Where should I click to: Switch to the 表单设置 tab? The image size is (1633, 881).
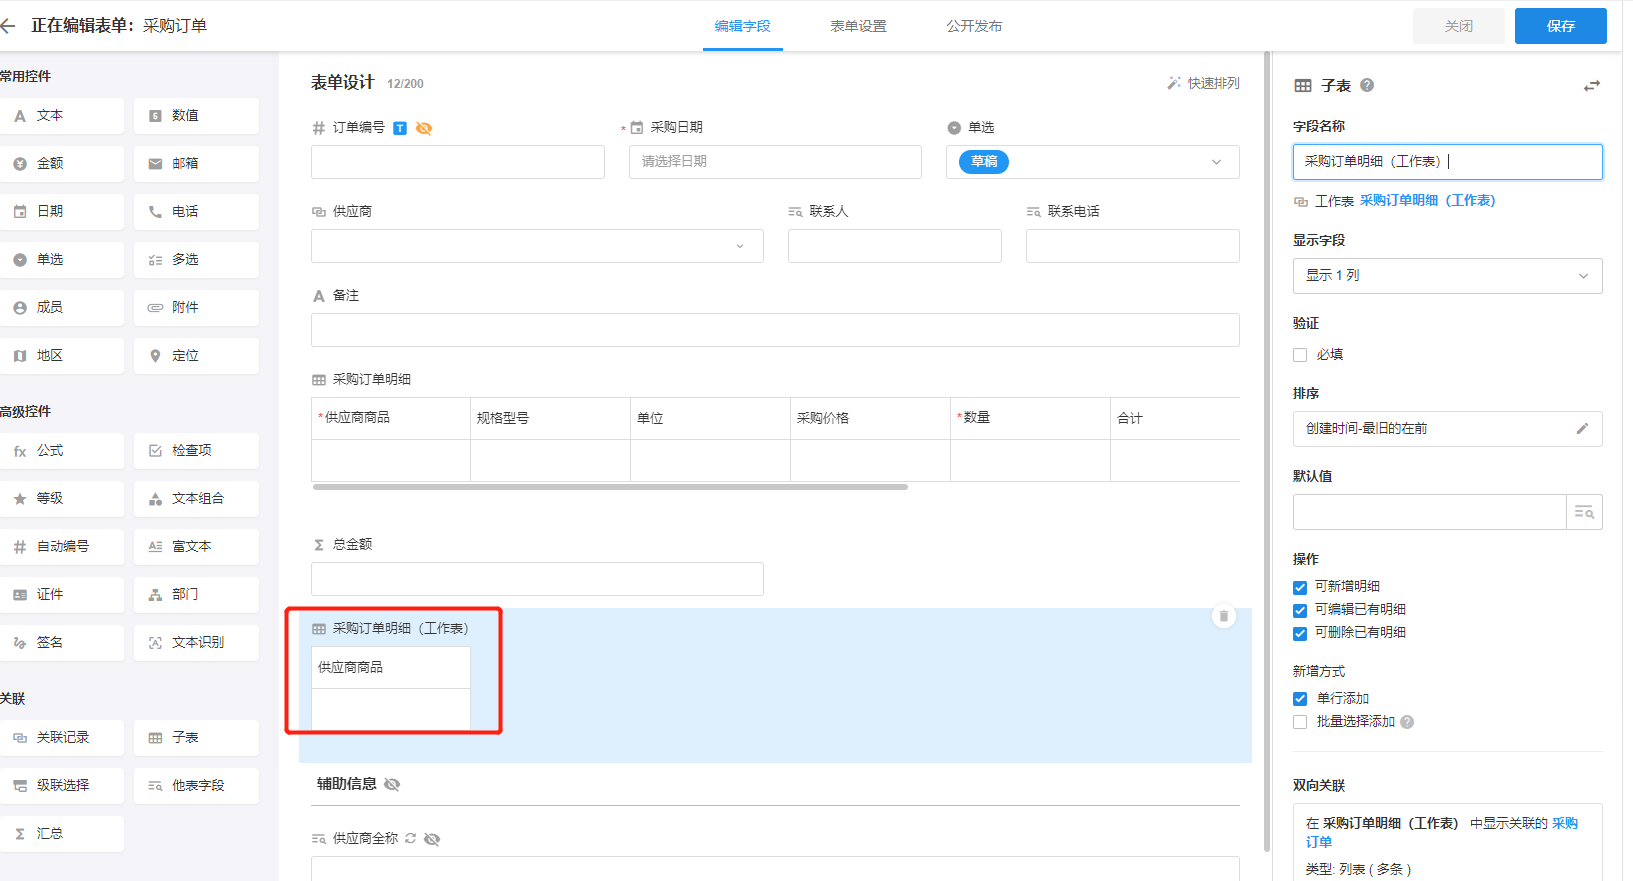858,26
